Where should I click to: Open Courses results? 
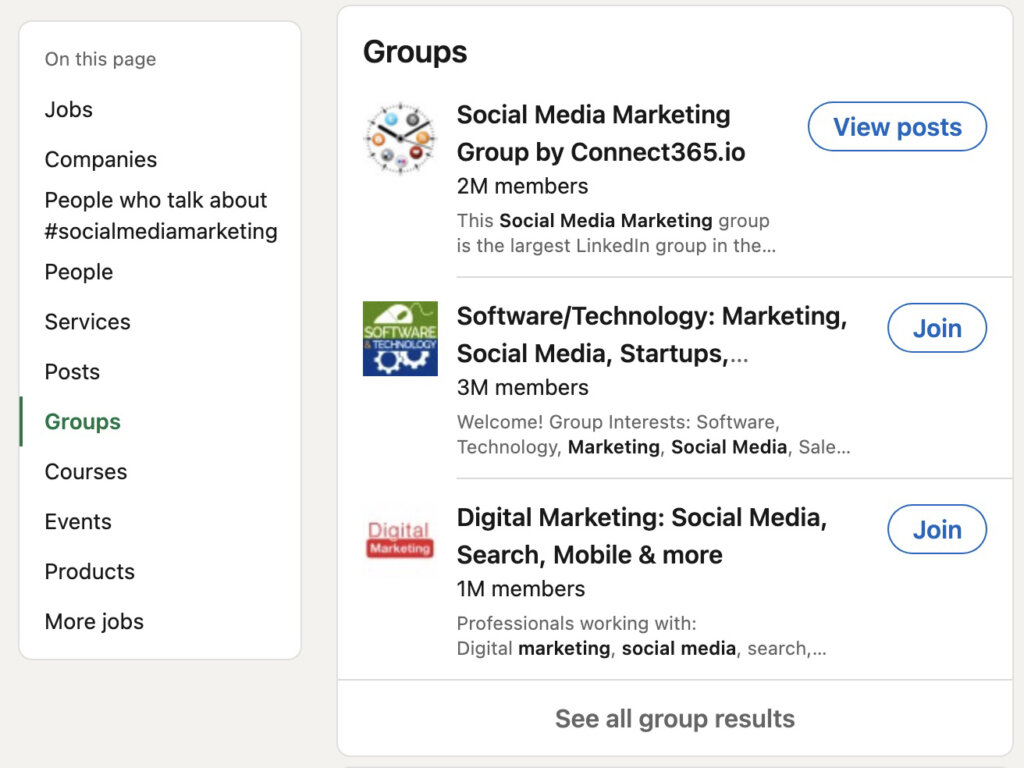(x=85, y=472)
